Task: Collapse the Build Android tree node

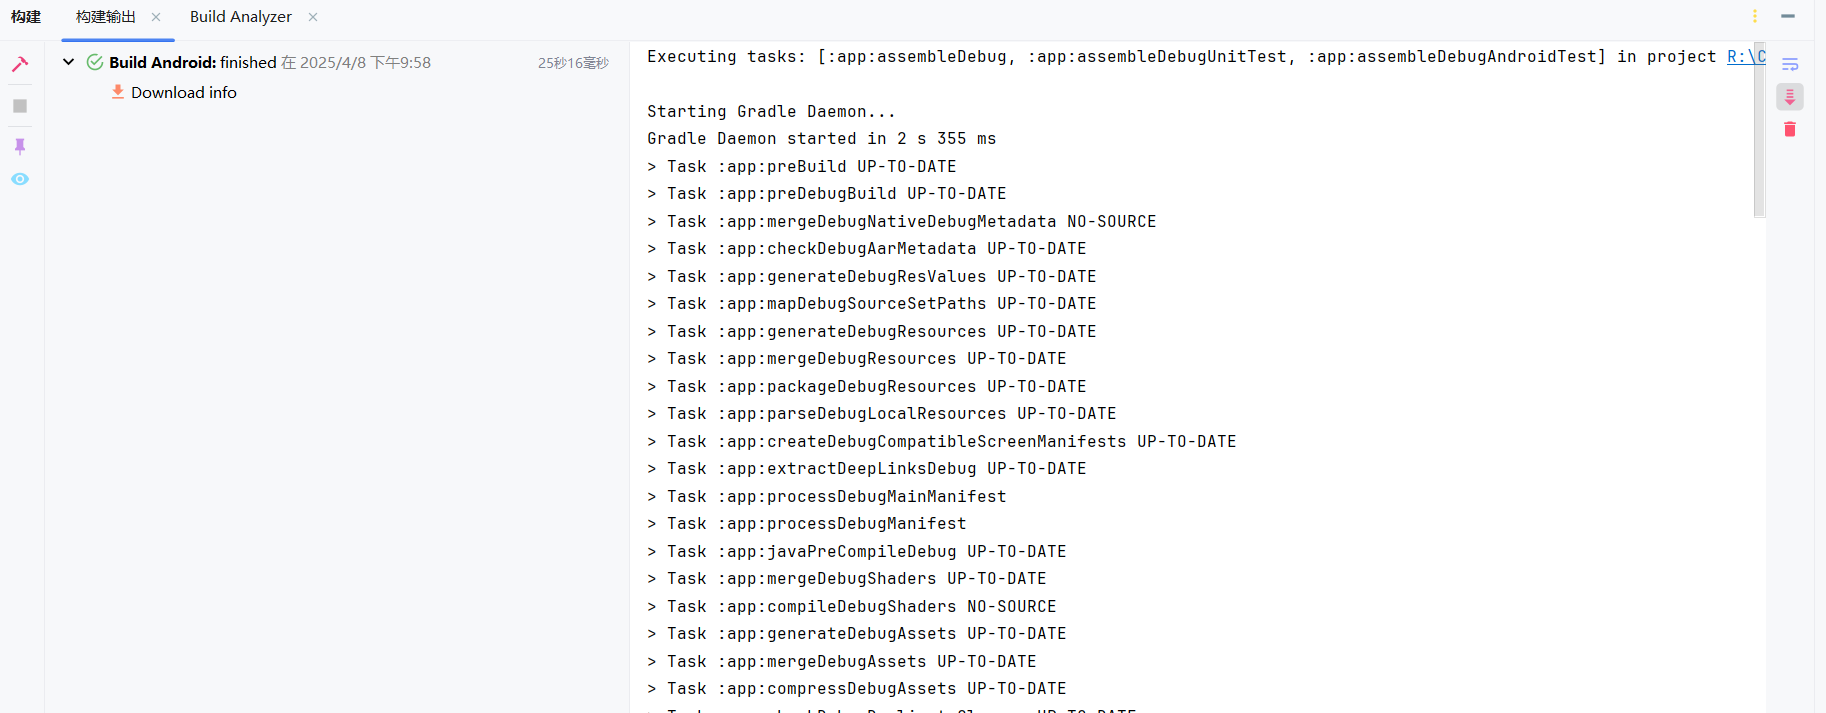Action: point(68,62)
